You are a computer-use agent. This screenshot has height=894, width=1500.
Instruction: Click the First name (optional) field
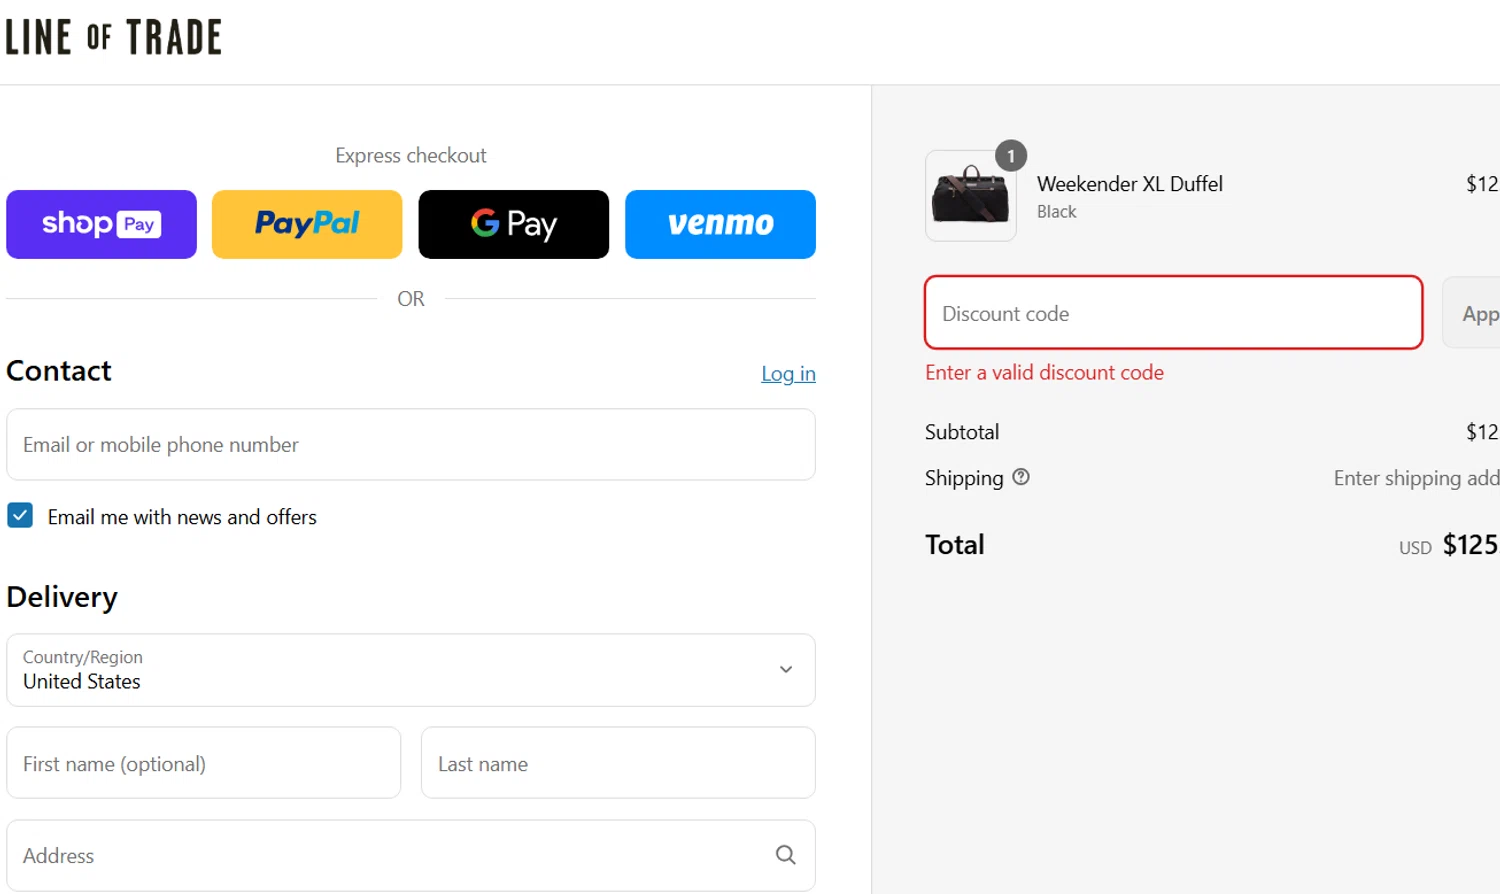point(204,763)
